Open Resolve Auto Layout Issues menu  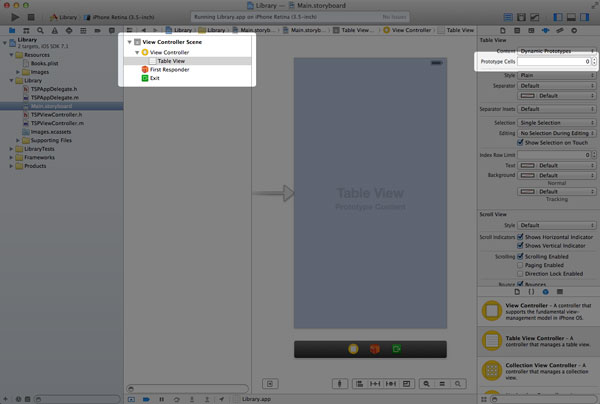(391, 384)
